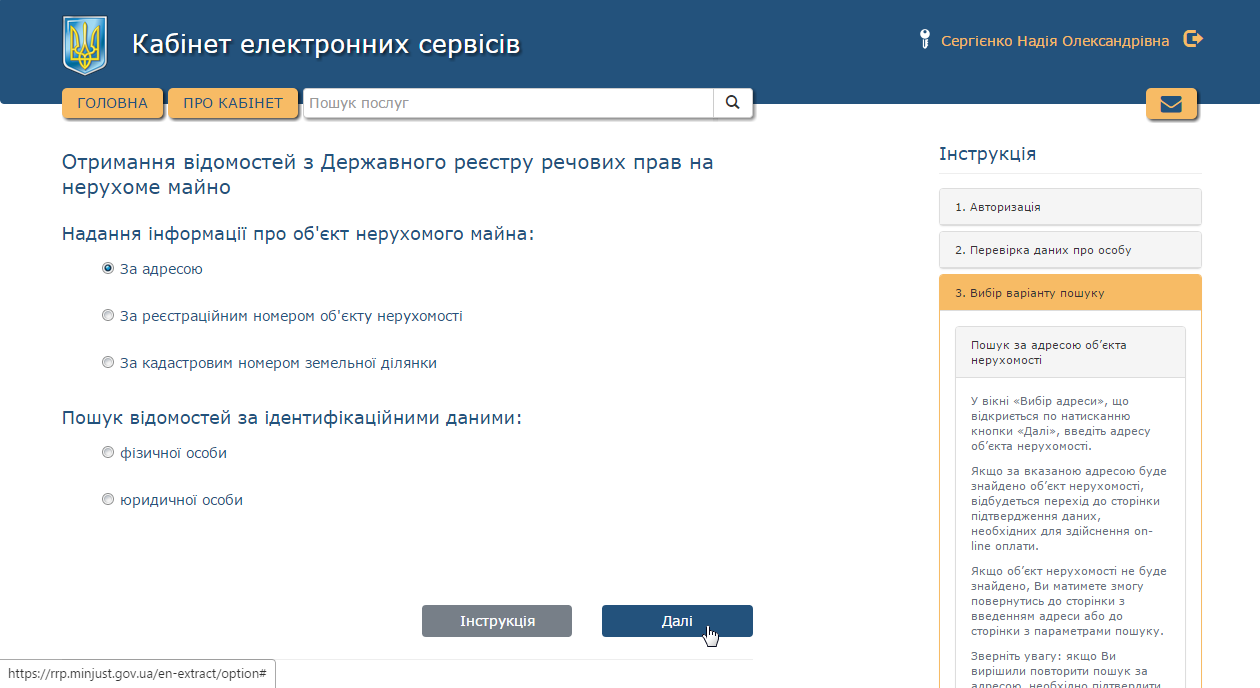Image resolution: width=1260 pixels, height=688 pixels.
Task: Click the logout icon in the header
Action: click(x=1193, y=39)
